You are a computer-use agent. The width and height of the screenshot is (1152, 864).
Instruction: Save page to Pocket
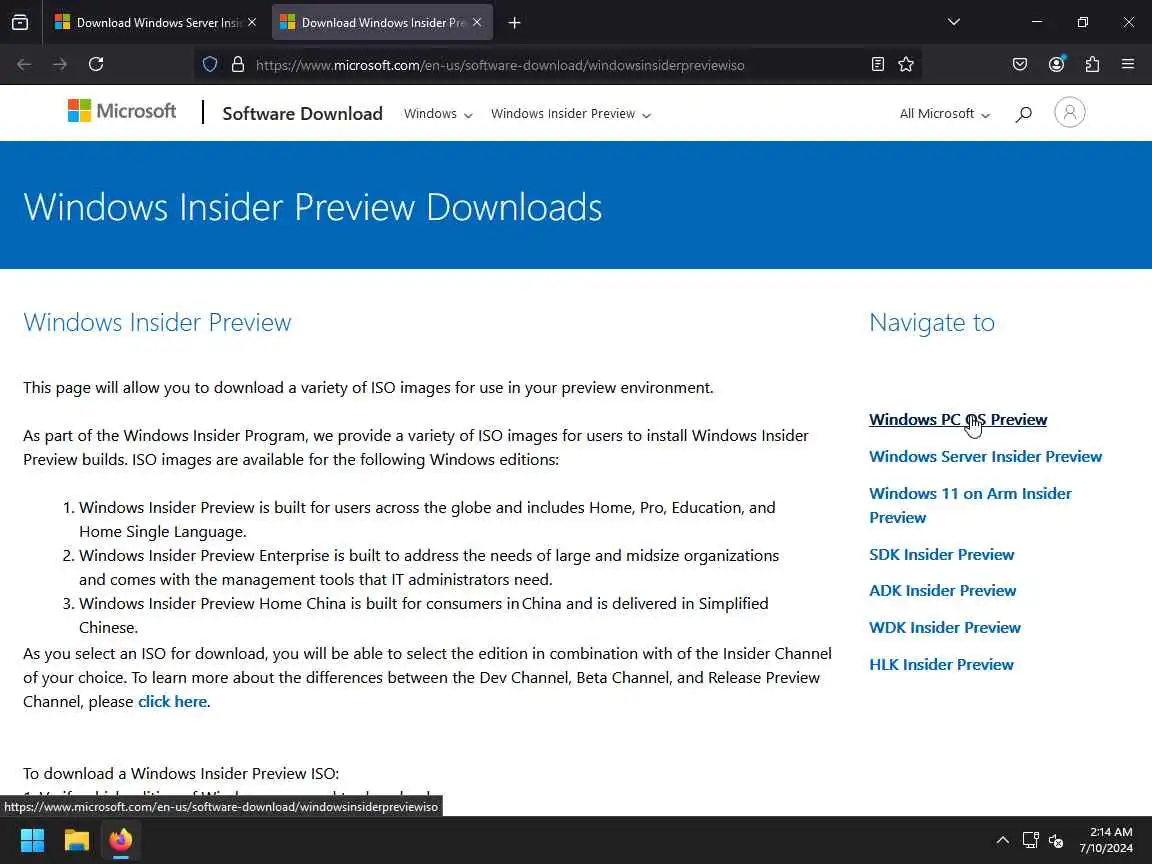[1020, 65]
